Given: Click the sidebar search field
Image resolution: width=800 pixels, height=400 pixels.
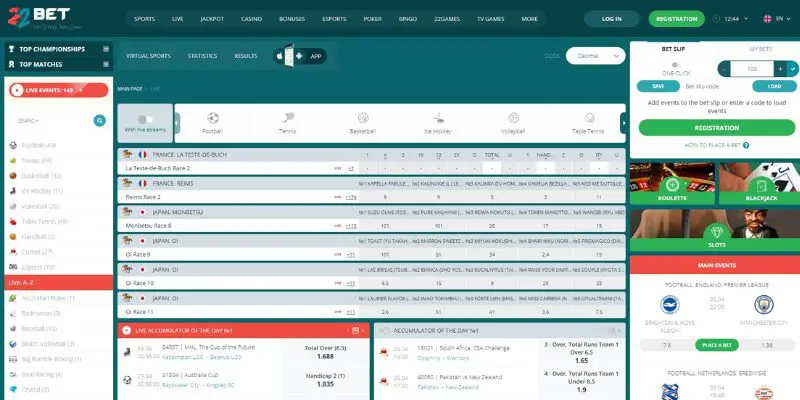Looking at the screenshot, I should [53, 120].
